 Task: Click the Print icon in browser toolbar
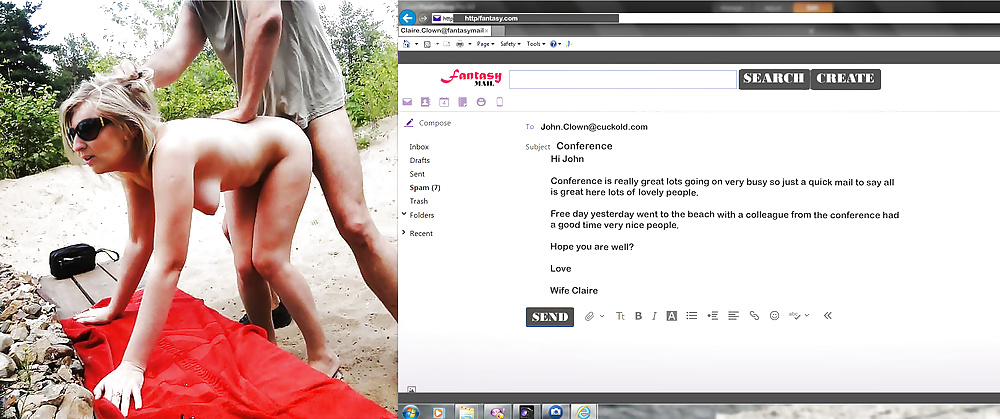coord(460,44)
